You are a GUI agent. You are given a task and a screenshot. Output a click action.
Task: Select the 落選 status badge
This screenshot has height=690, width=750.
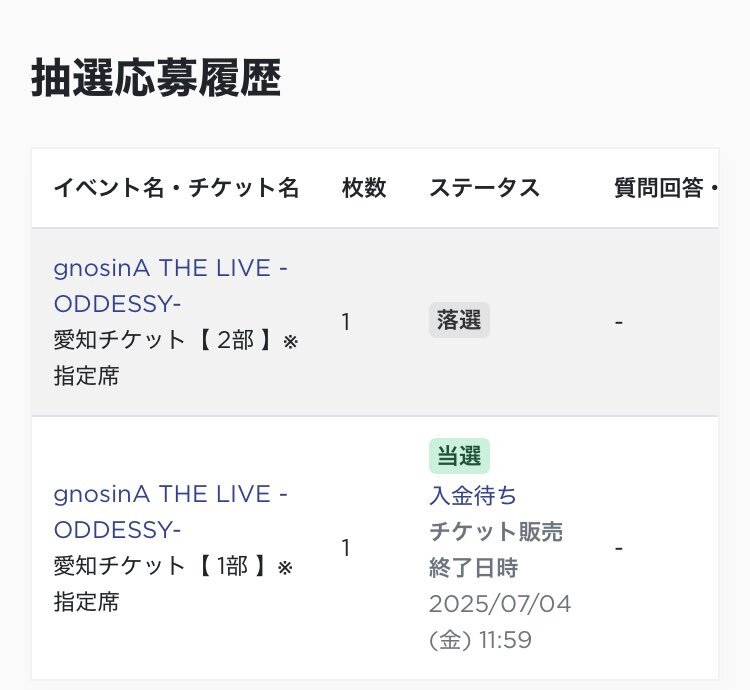point(459,320)
